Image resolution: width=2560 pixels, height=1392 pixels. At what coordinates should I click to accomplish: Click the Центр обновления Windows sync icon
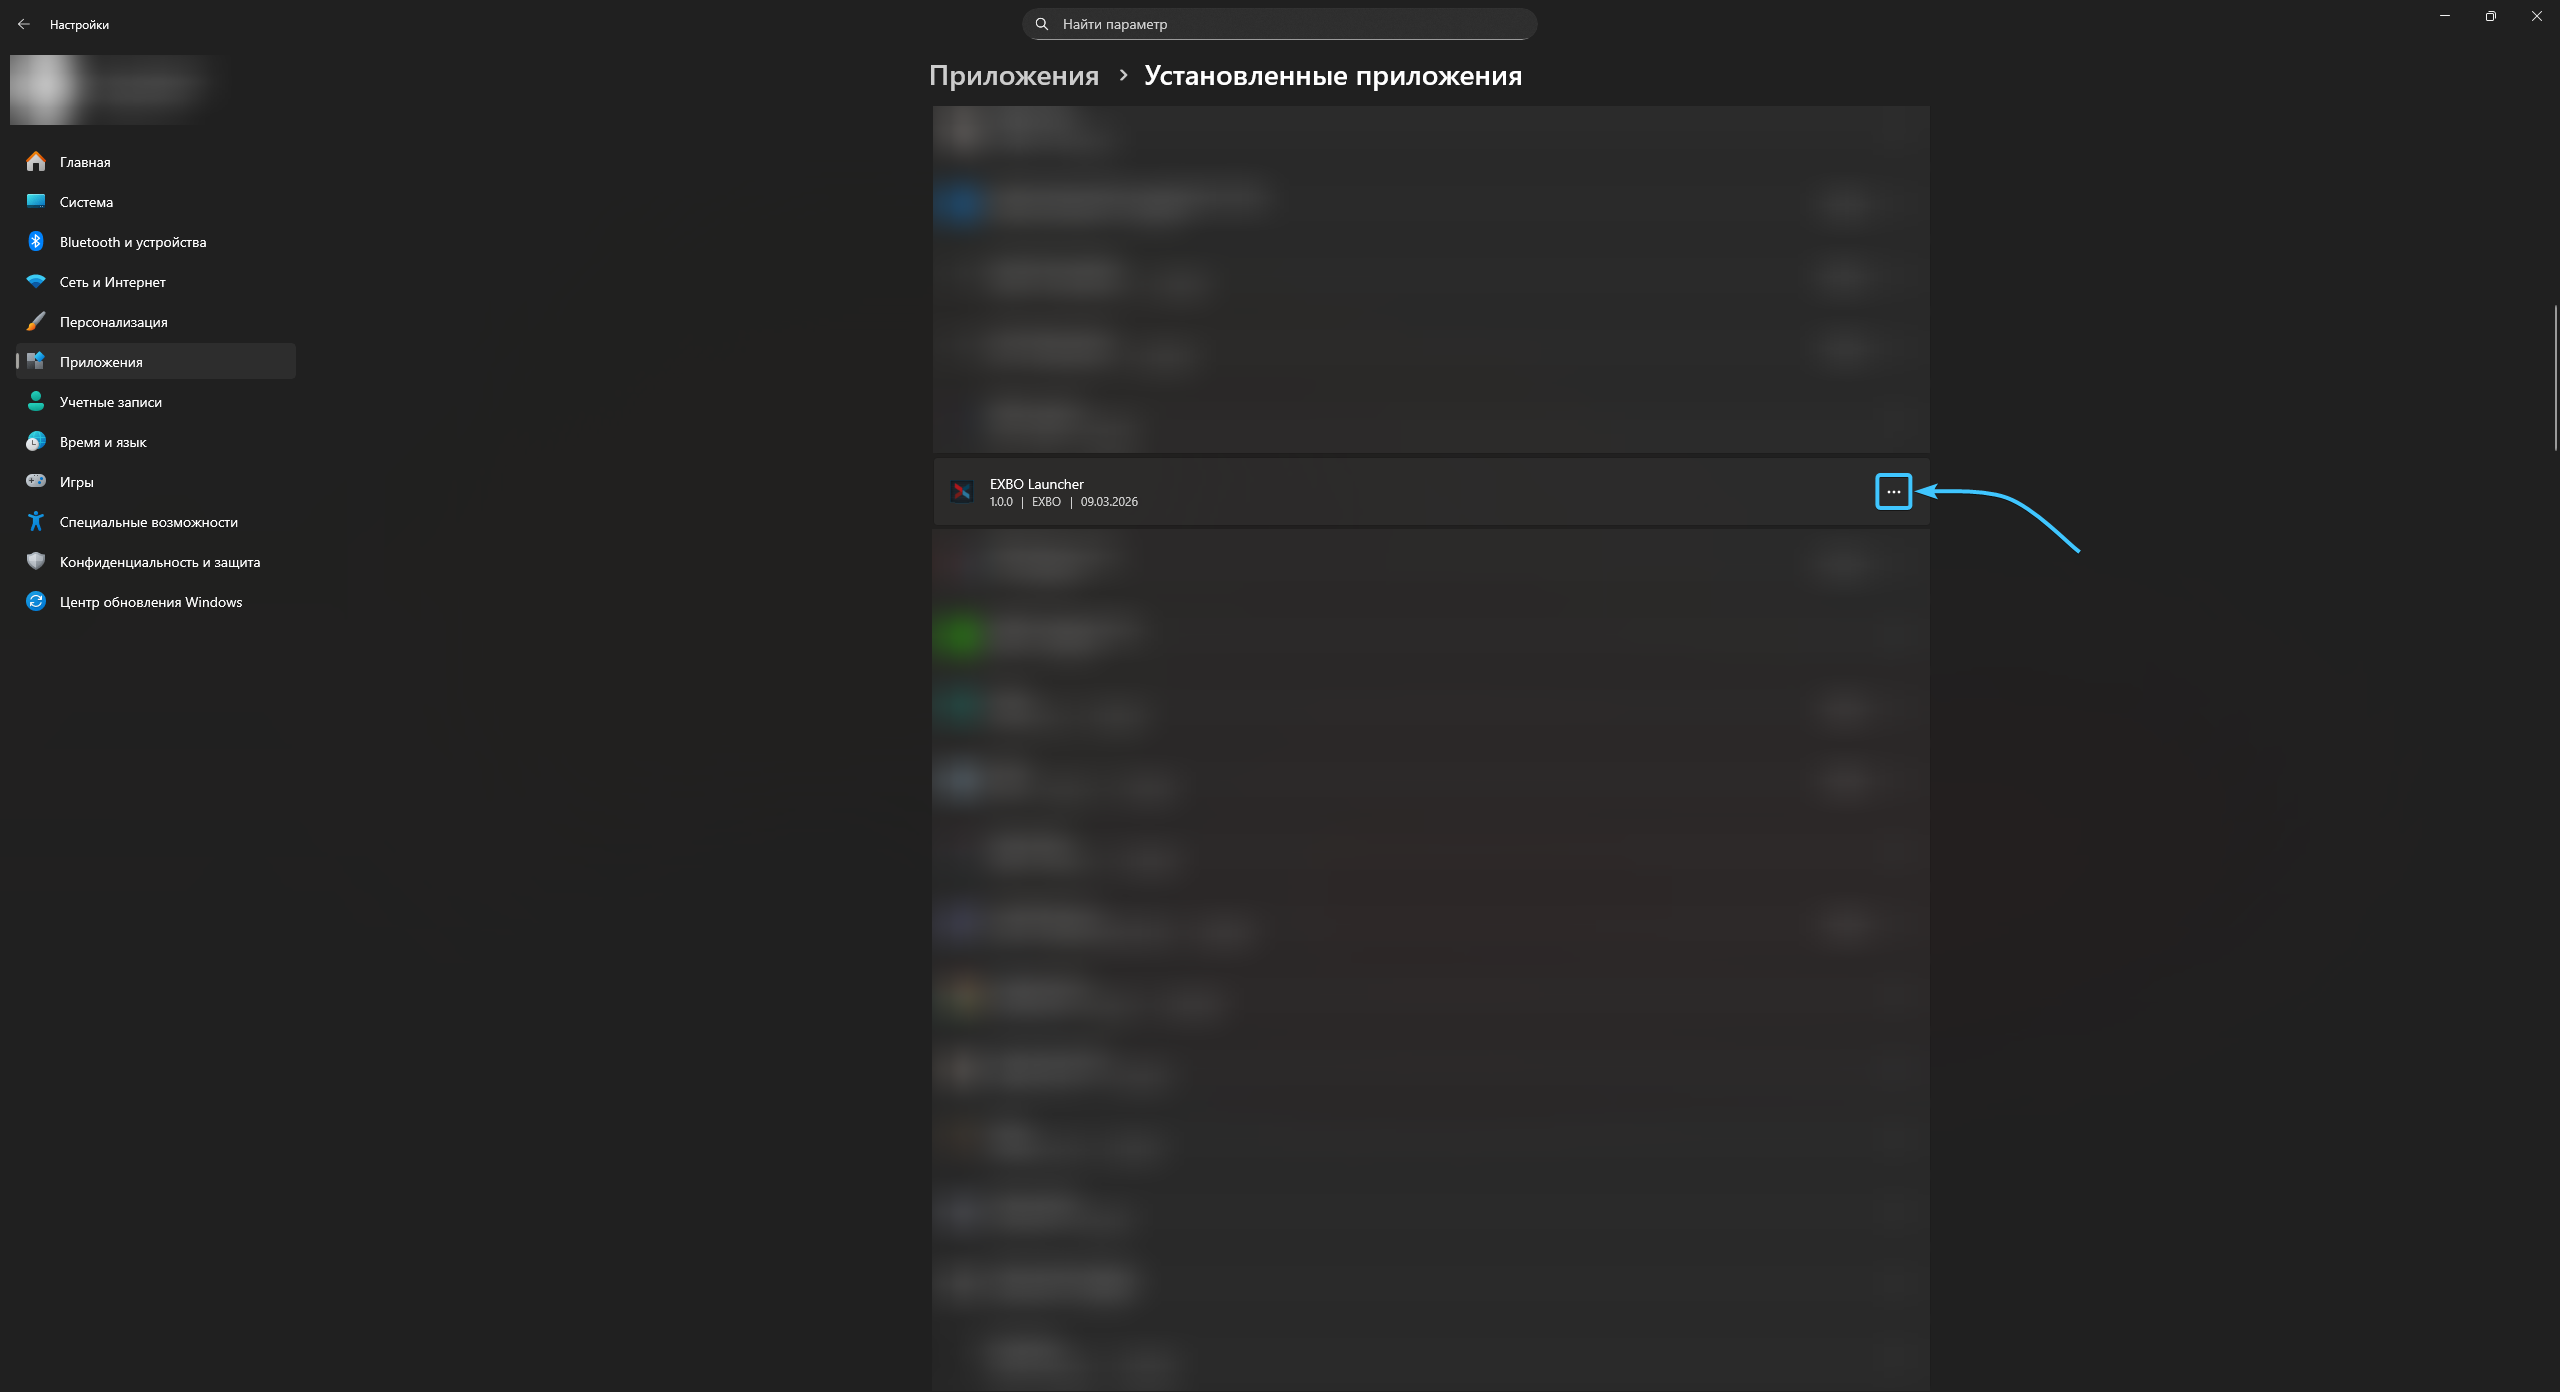[36, 601]
